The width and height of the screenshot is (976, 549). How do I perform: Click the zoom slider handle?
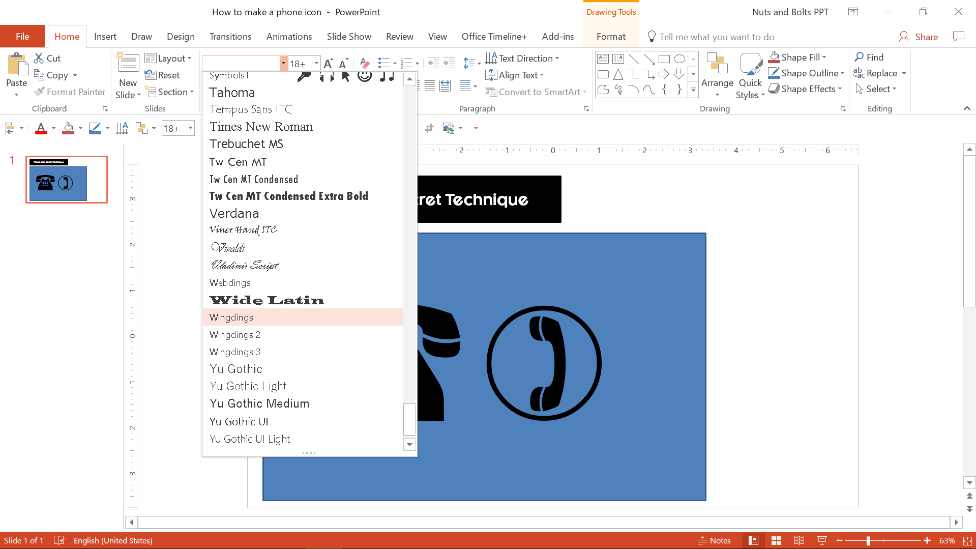click(868, 540)
